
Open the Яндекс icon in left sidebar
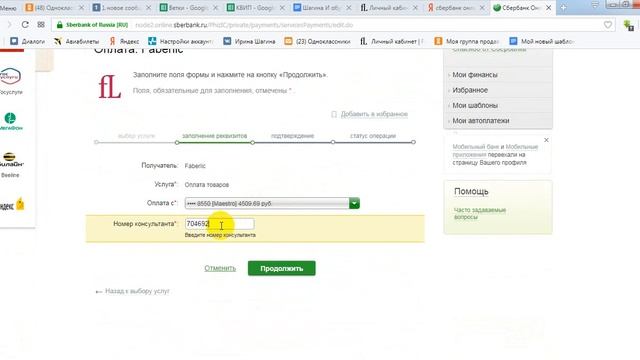click(12, 204)
